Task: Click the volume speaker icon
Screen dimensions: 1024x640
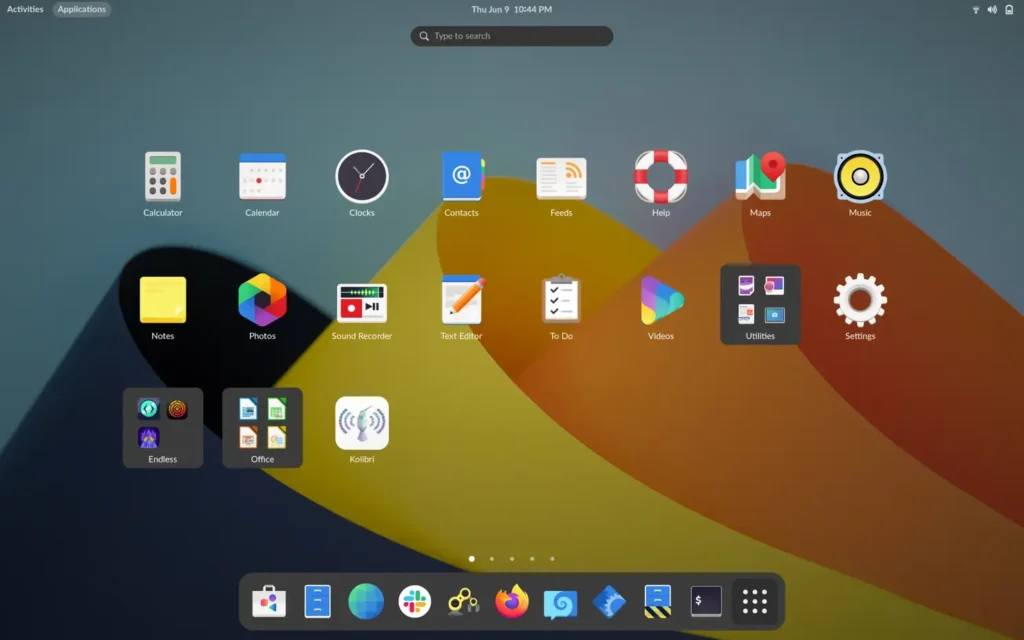Action: coord(992,10)
